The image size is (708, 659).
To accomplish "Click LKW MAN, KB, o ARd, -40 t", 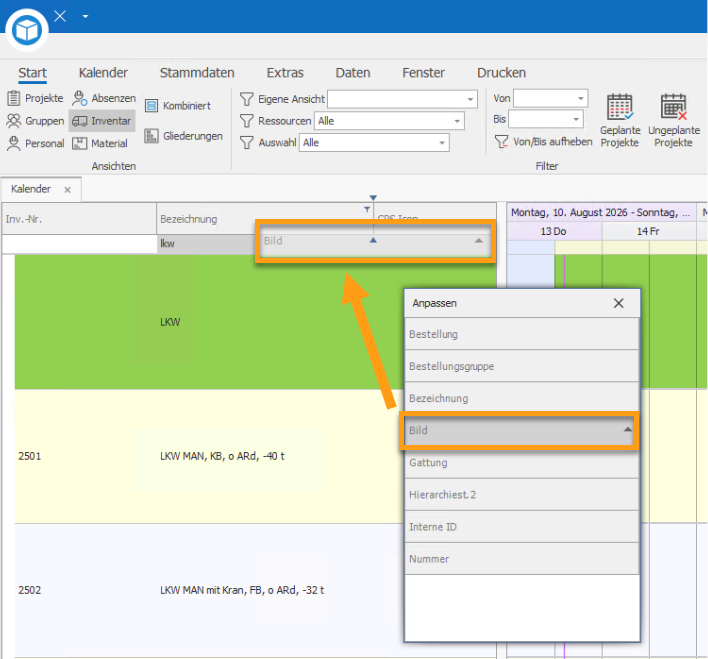I will (222, 456).
